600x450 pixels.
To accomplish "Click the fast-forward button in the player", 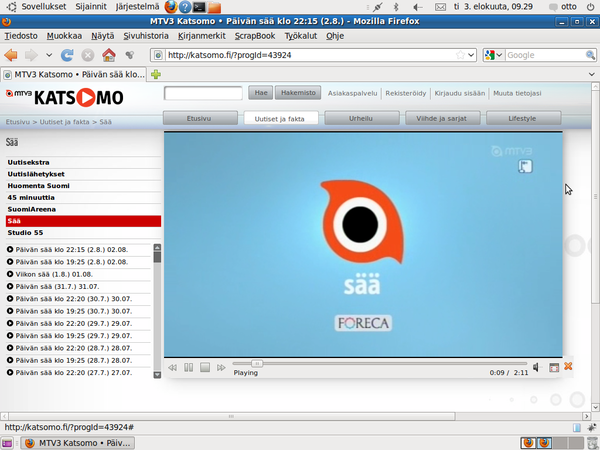I will click(220, 367).
